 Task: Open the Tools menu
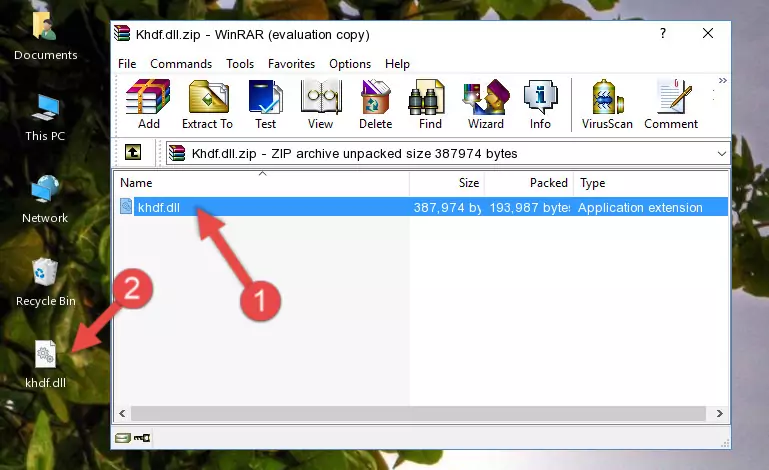tap(240, 64)
